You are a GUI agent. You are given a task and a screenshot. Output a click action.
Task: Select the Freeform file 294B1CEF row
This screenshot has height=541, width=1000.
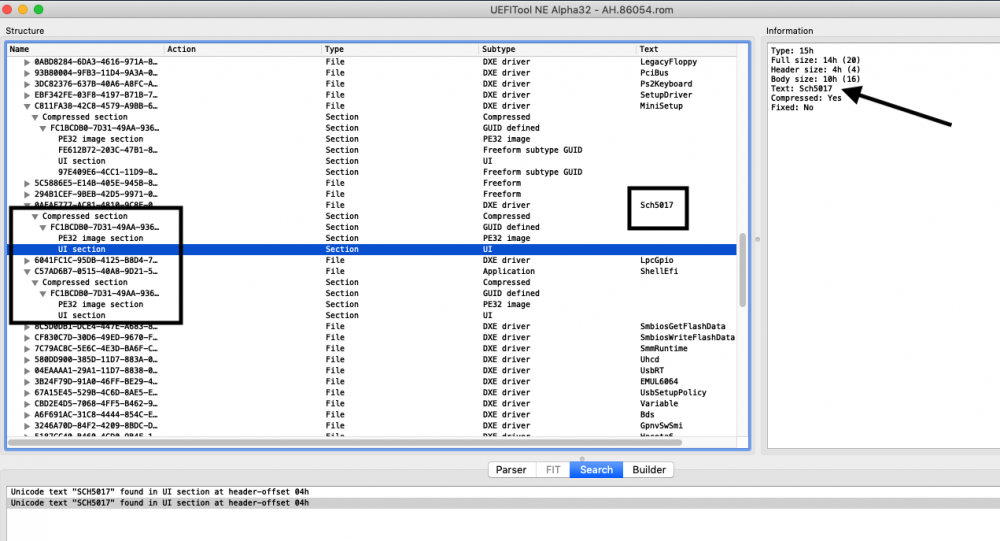coord(372,194)
